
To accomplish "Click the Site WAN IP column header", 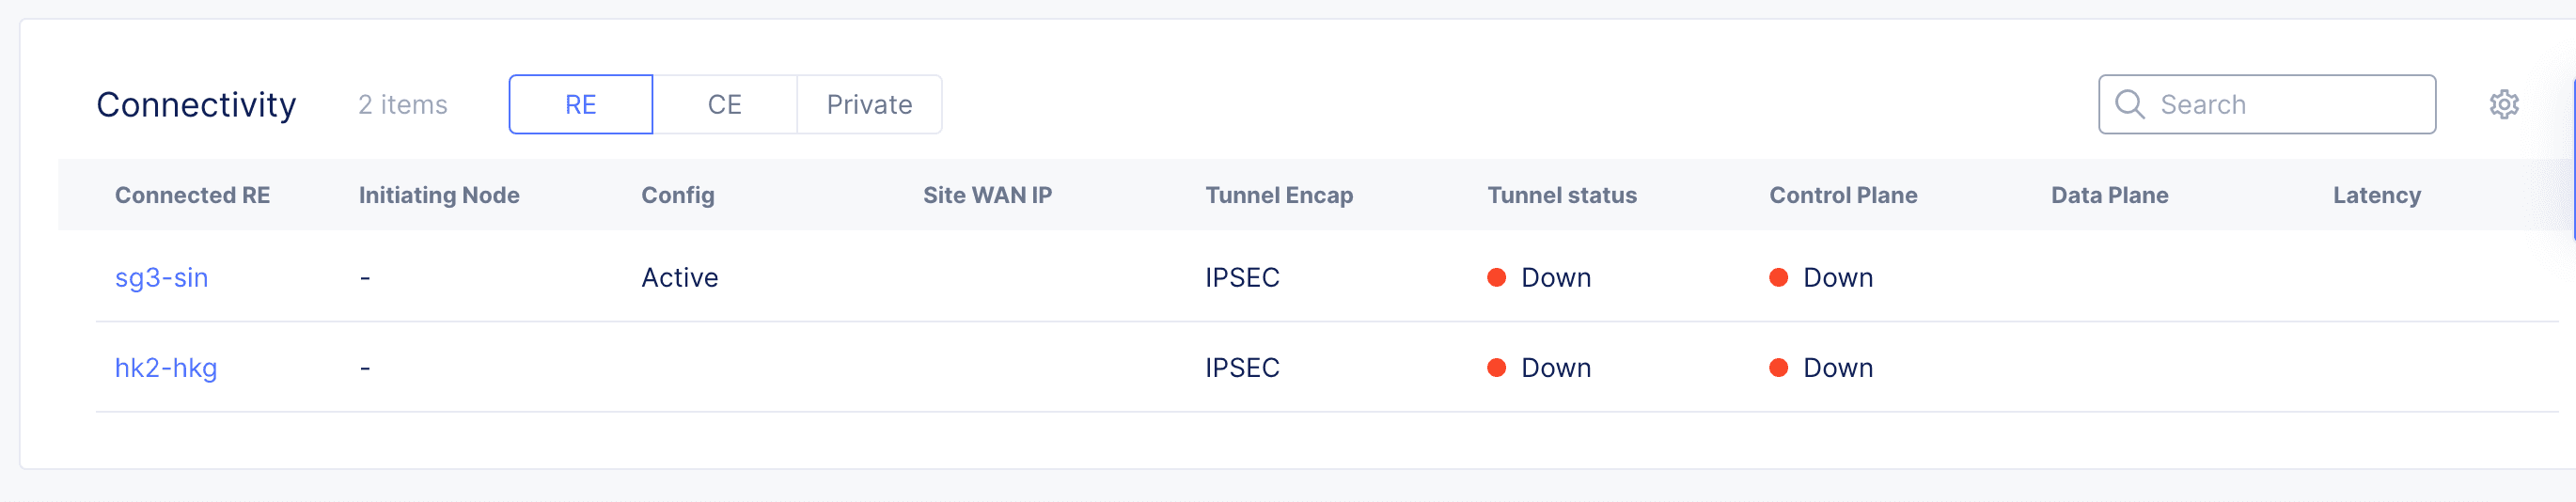I will click(x=987, y=195).
